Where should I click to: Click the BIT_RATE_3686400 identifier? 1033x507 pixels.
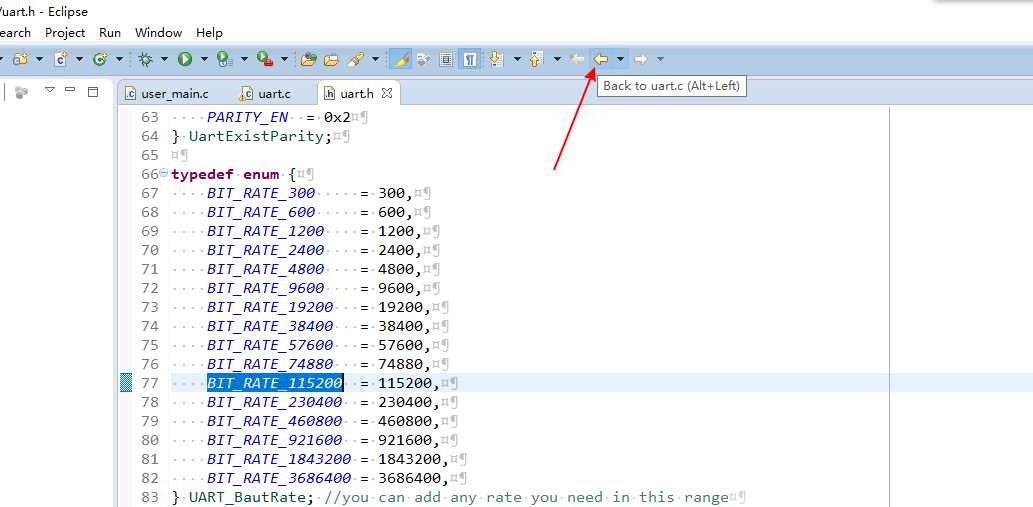coord(279,478)
